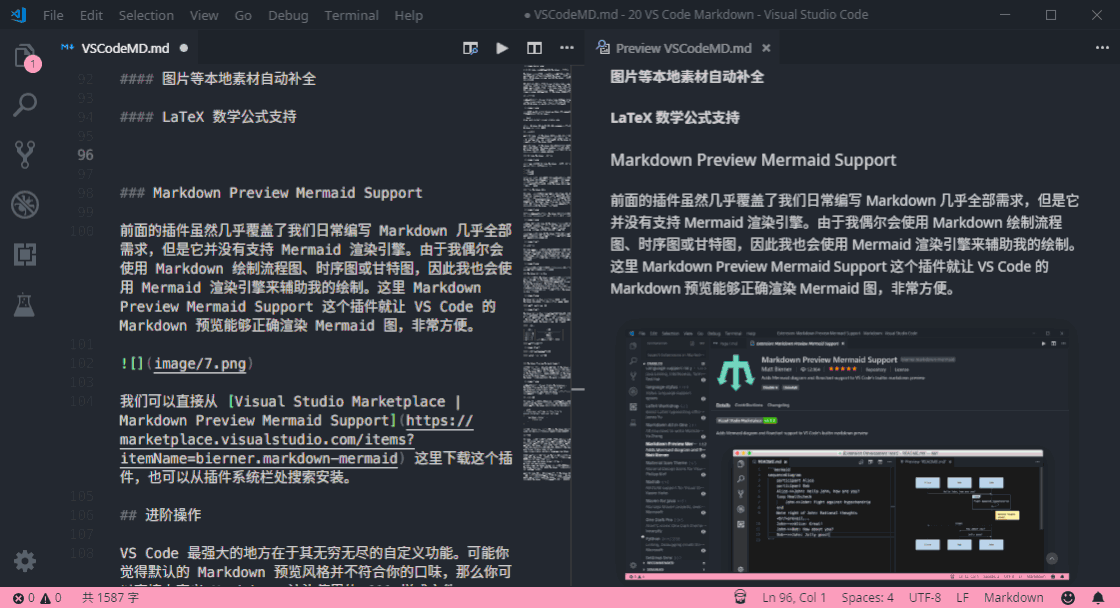Click the unsaved dot on VSCodeMD.md tab
The height and width of the screenshot is (608, 1120).
184,48
